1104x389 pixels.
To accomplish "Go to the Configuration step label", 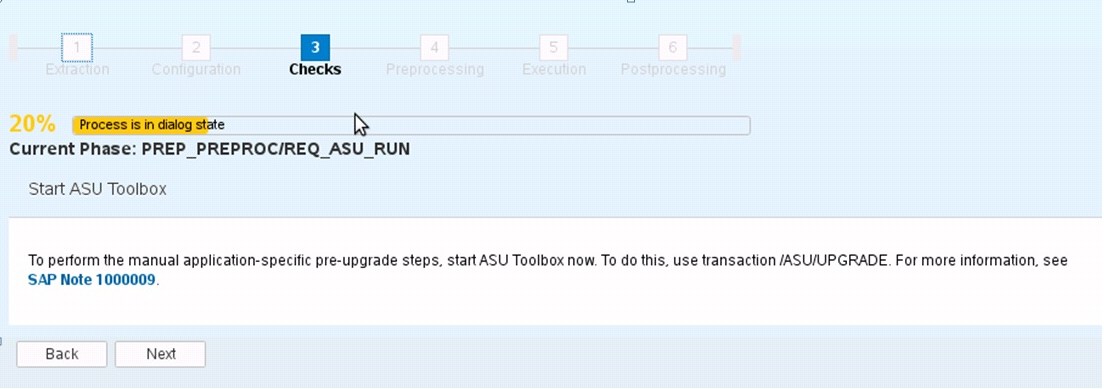I will 196,70.
